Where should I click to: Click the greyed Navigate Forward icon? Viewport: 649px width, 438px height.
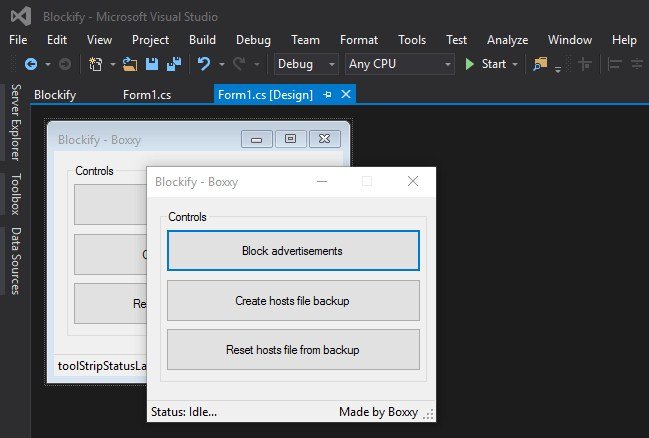click(65, 64)
